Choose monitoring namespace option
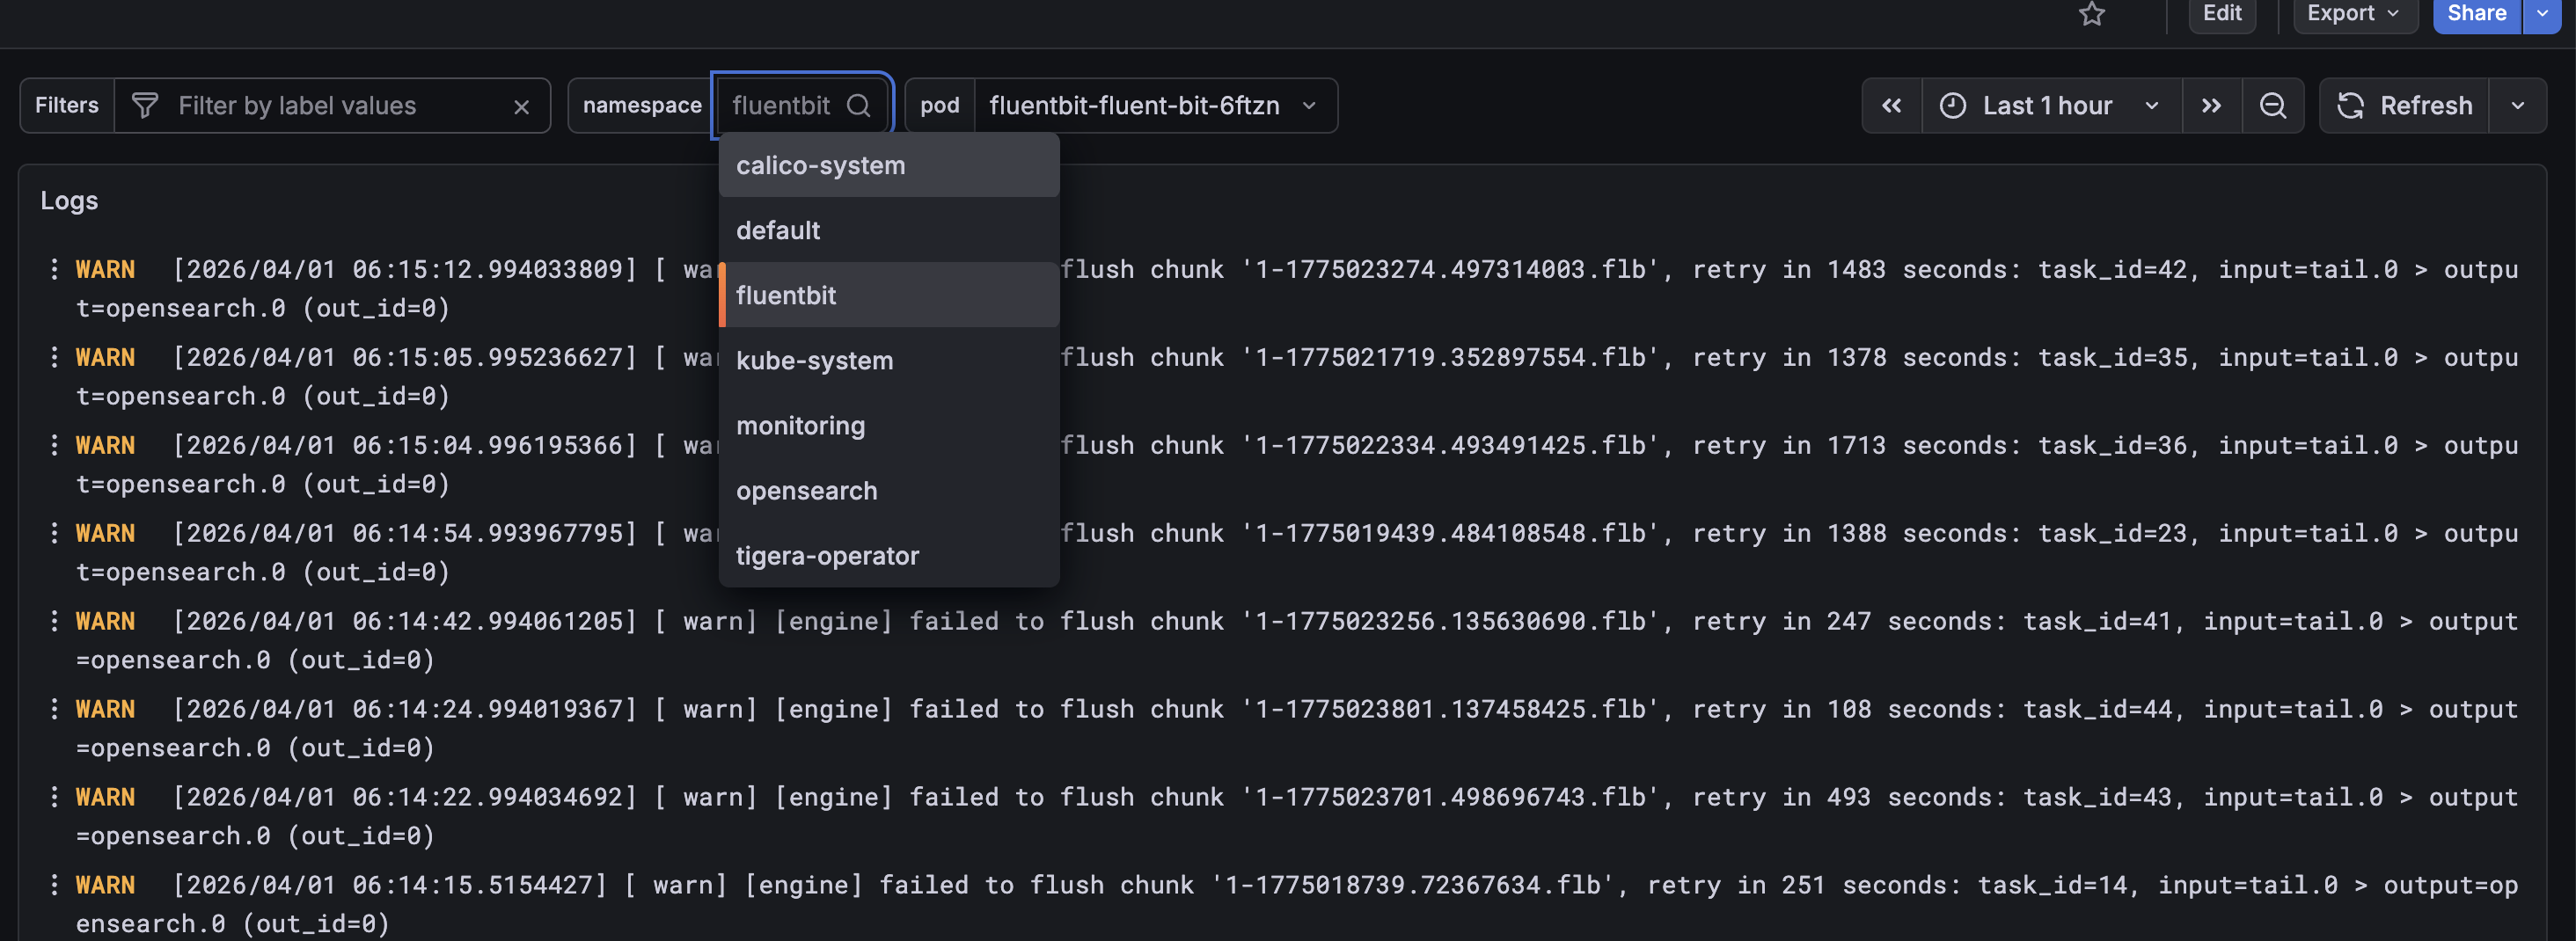This screenshot has width=2576, height=941. pyautogui.click(x=888, y=425)
